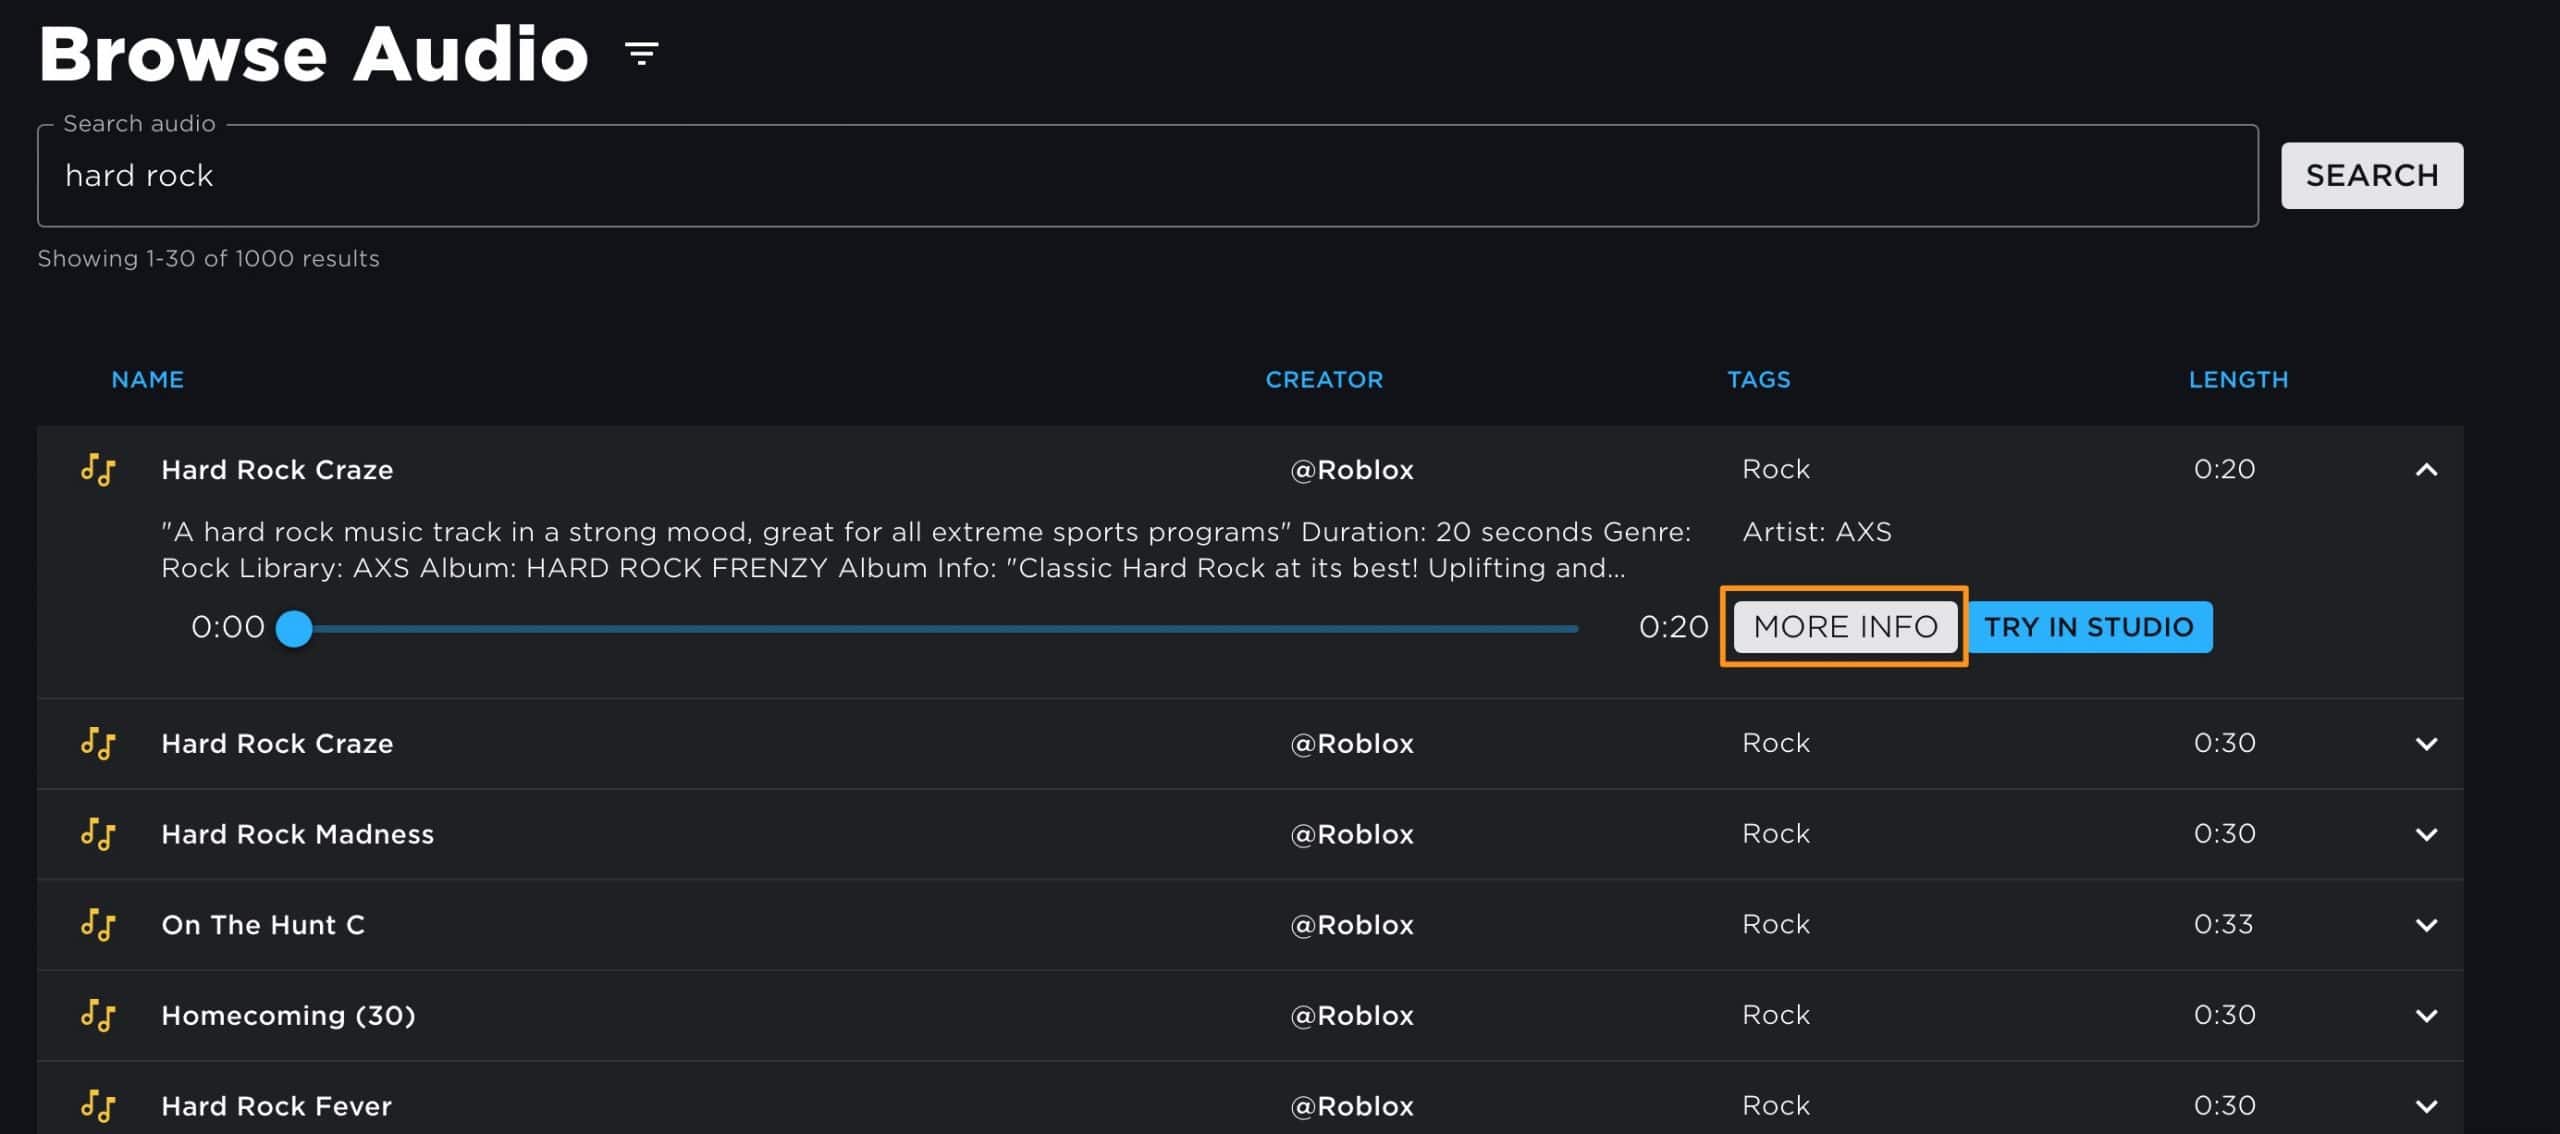Expand the Homecoming (30) row

click(x=2426, y=1016)
